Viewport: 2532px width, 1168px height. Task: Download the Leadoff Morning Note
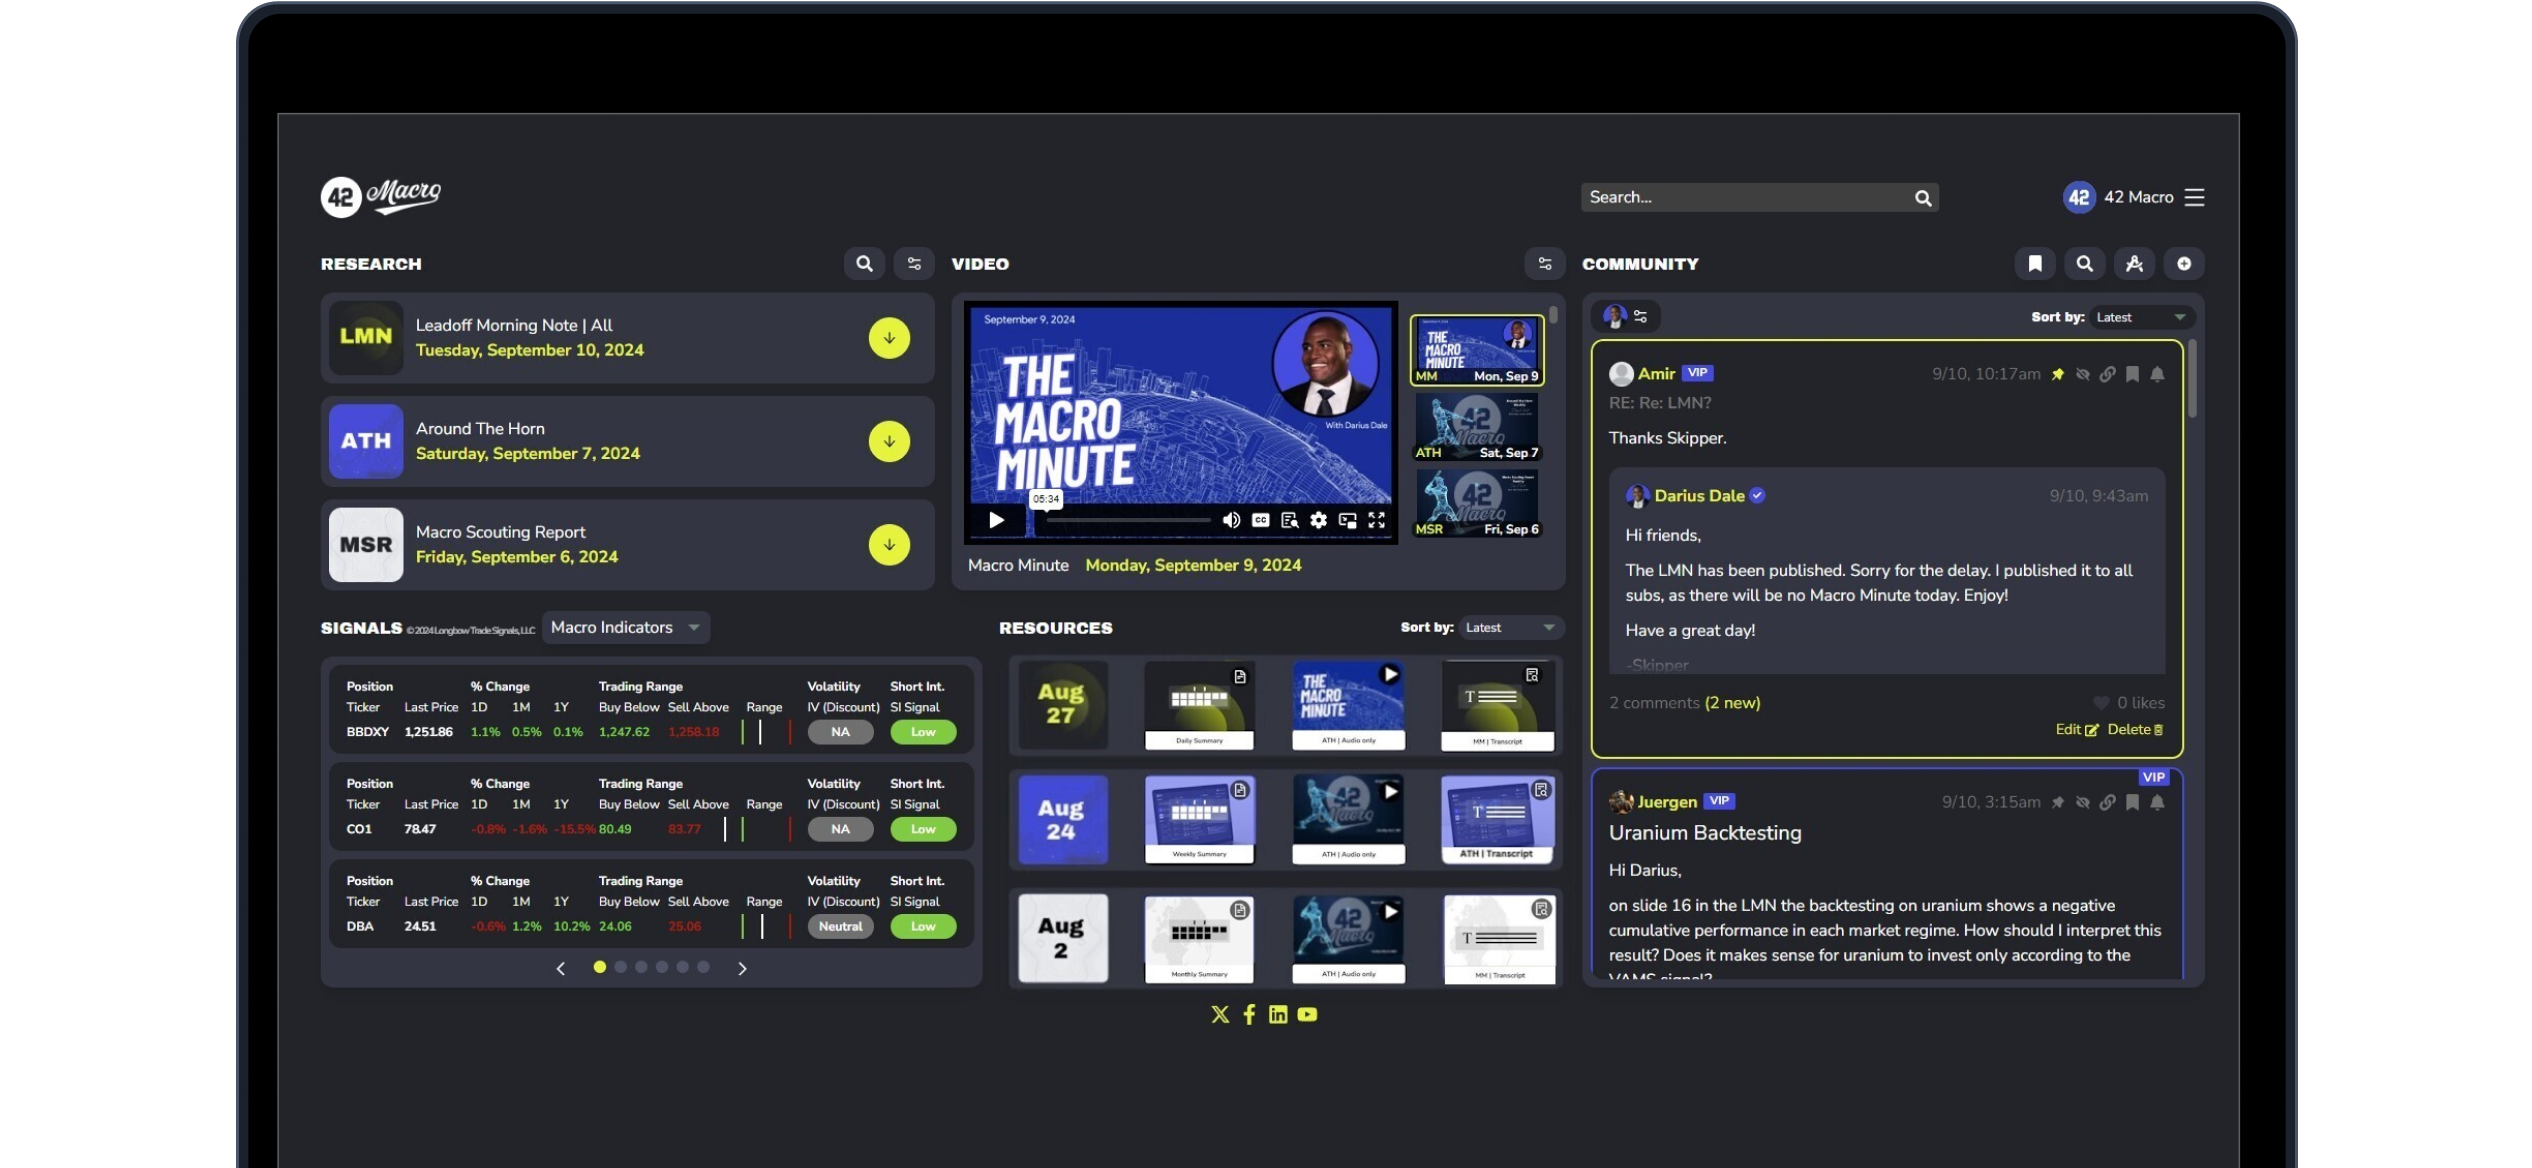pos(889,338)
